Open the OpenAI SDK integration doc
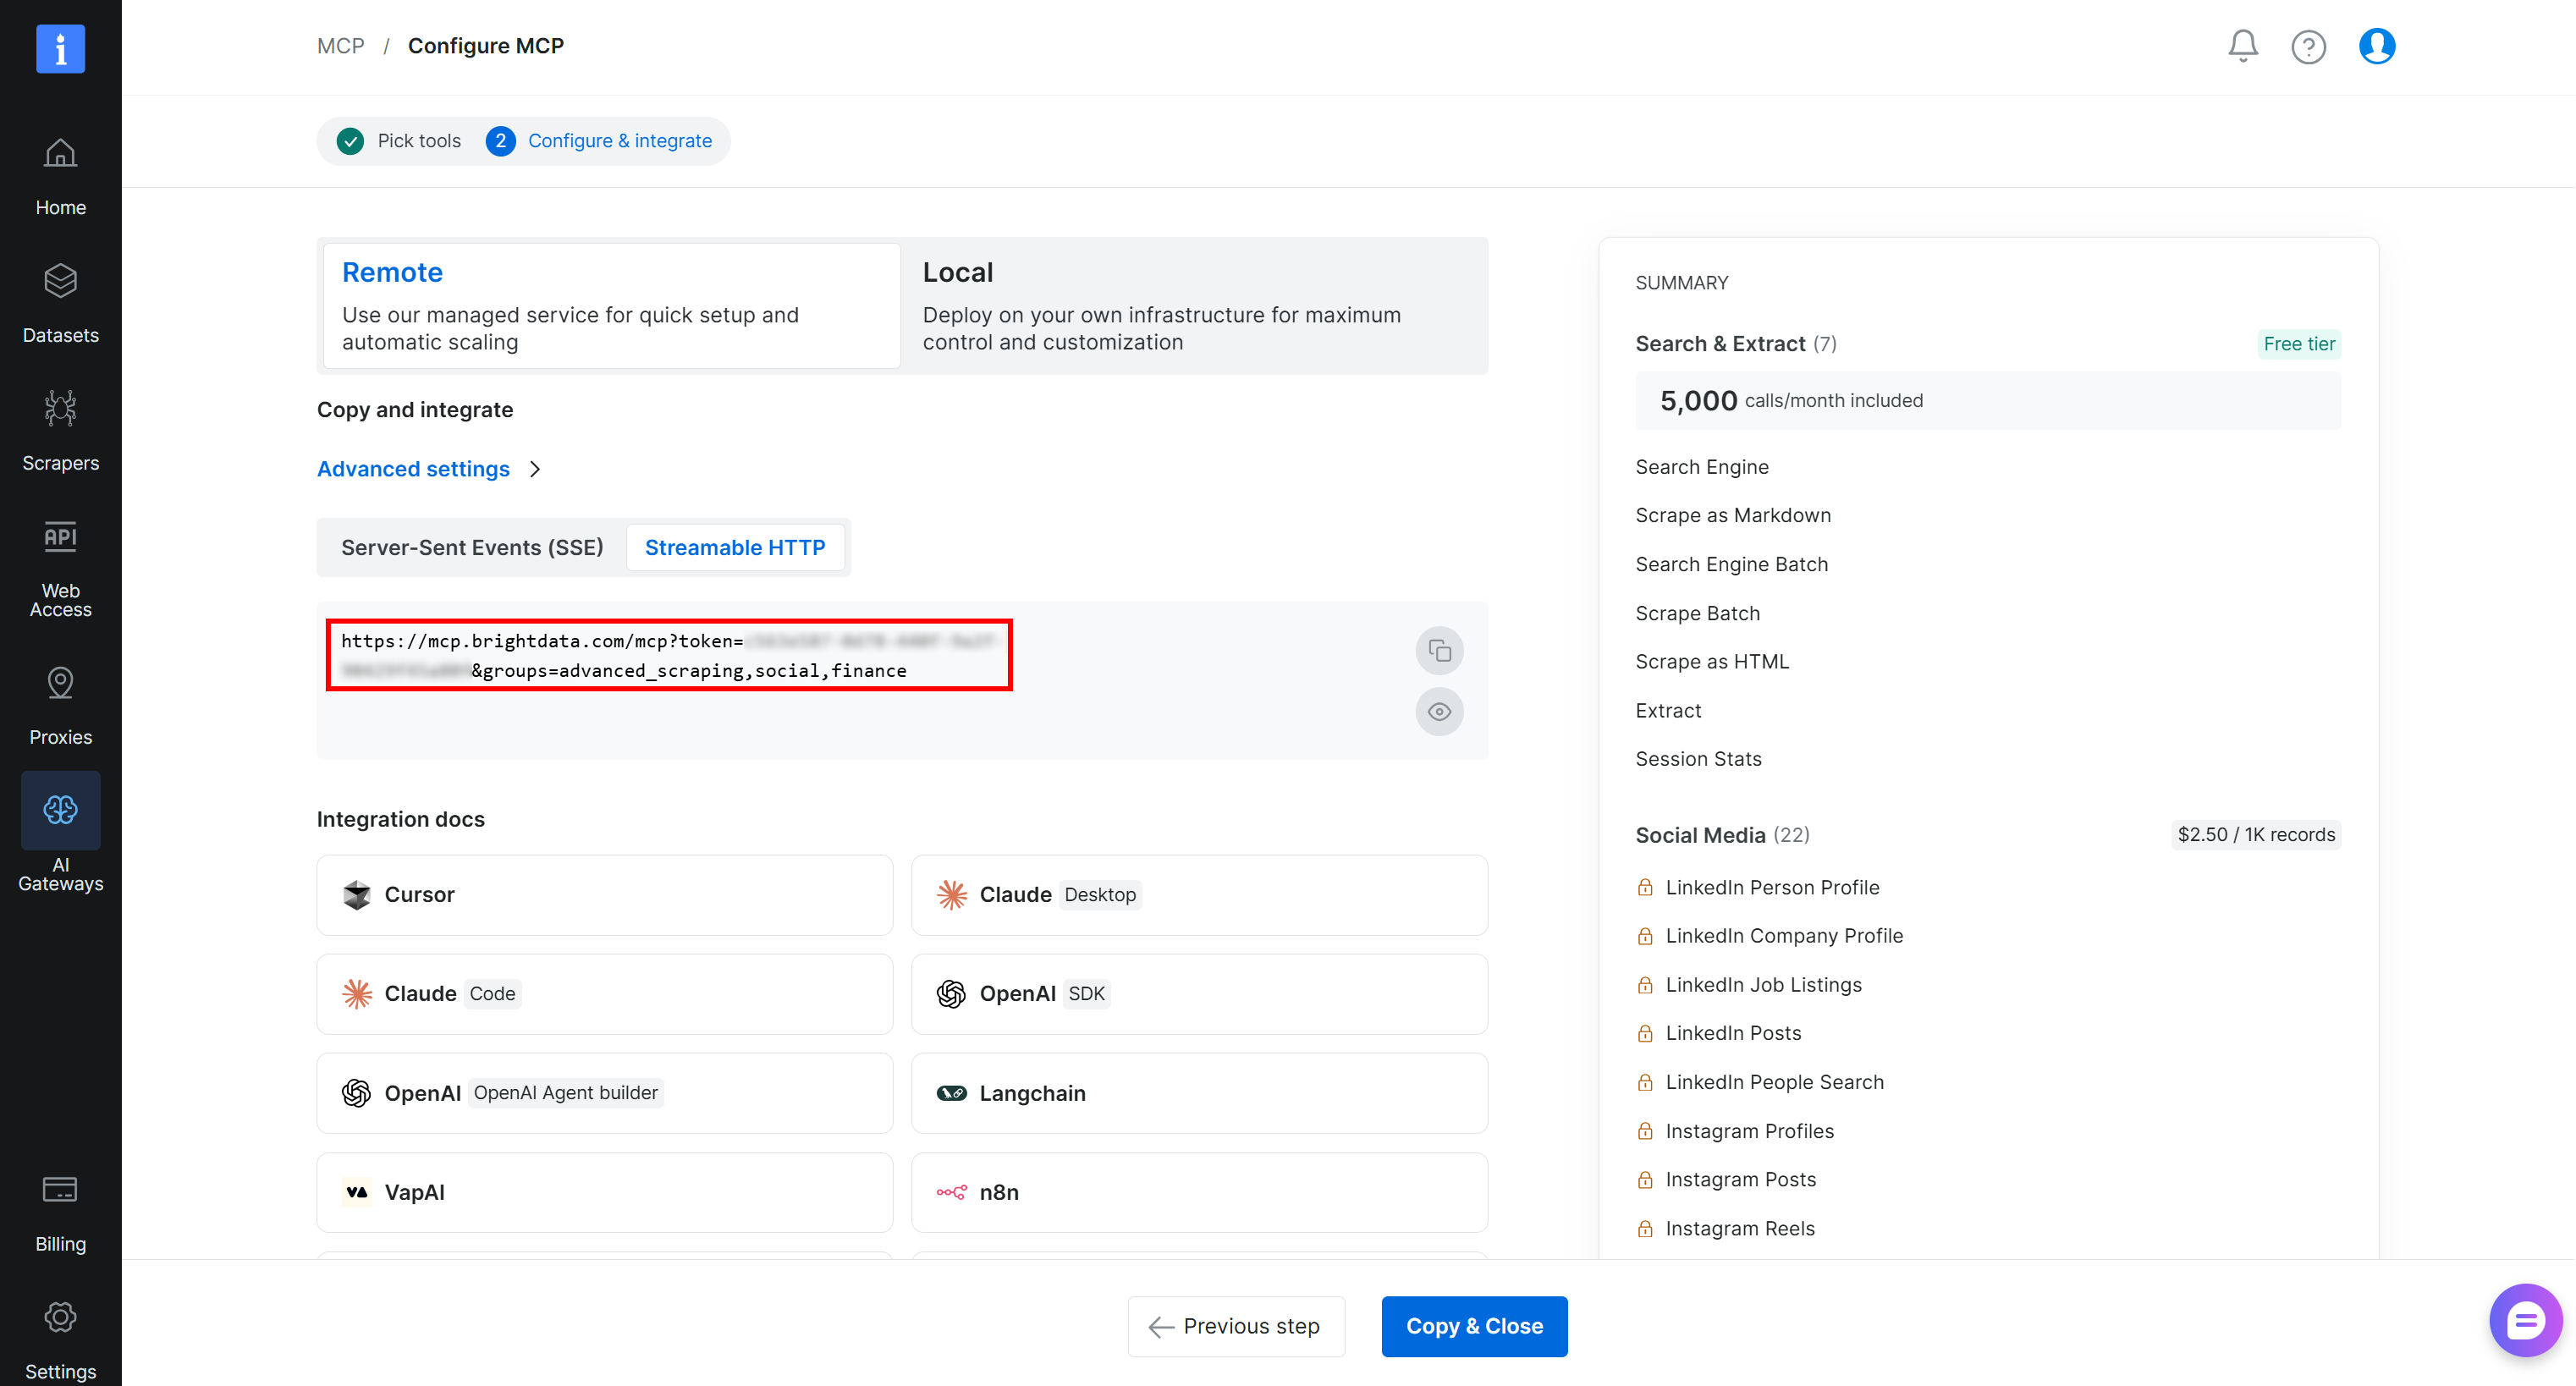 [x=1199, y=994]
